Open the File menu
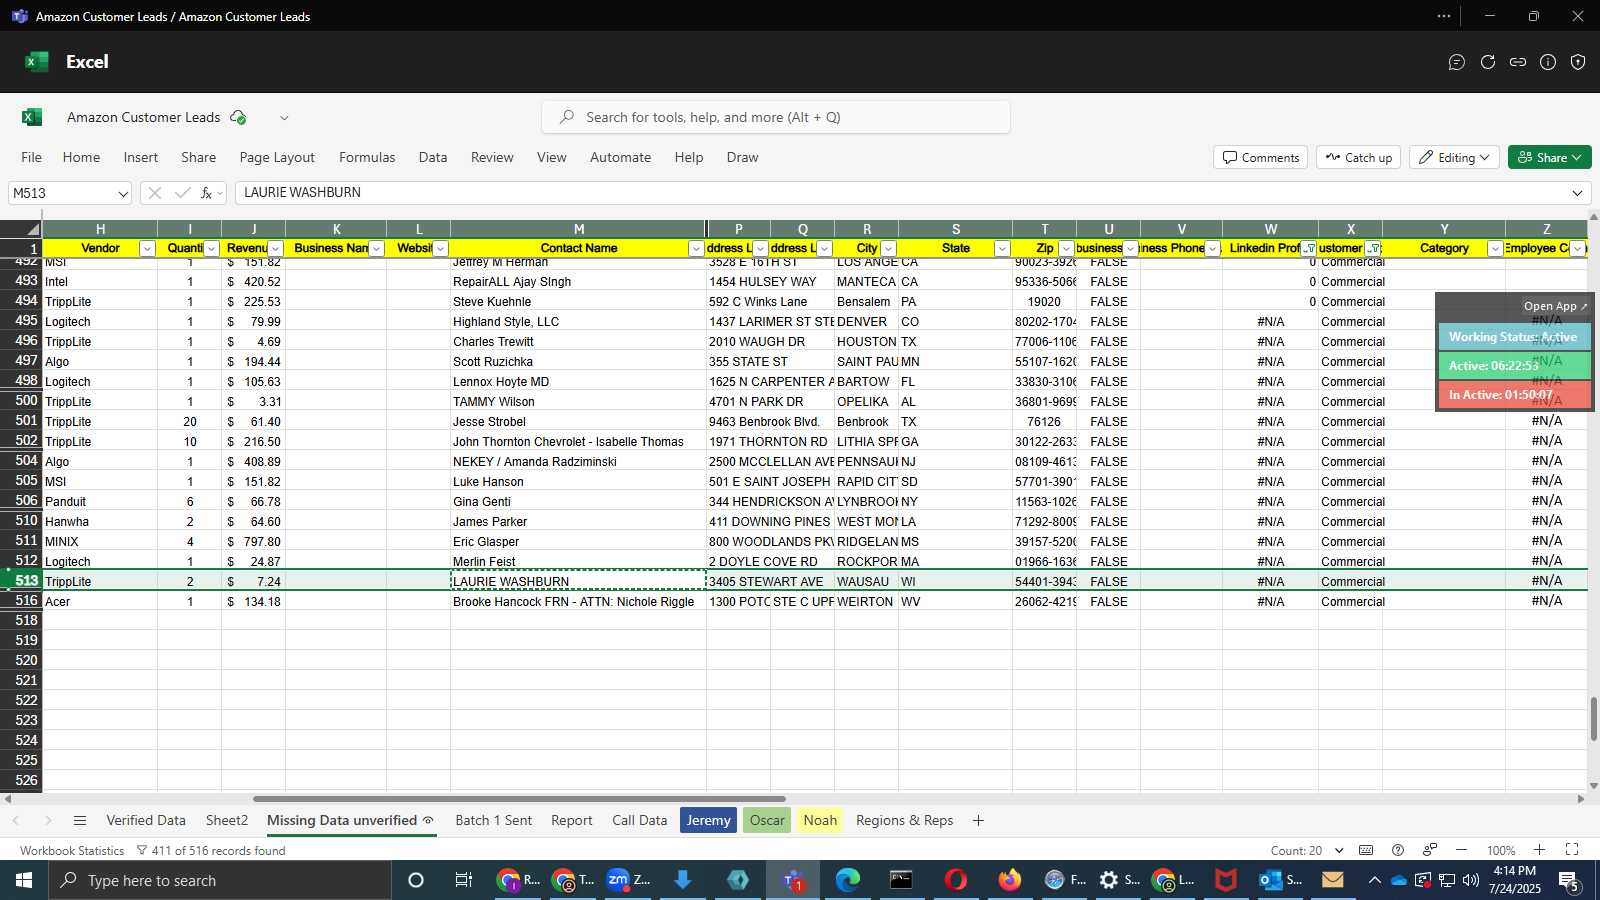The image size is (1600, 900). click(32, 158)
